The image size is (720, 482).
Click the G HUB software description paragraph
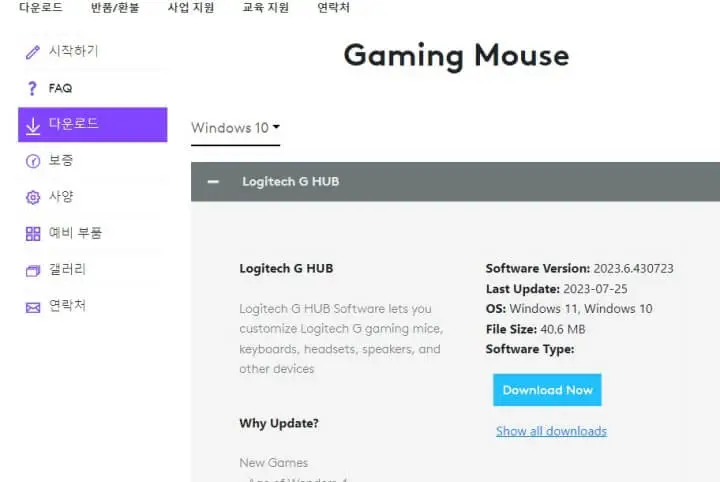[341, 339]
